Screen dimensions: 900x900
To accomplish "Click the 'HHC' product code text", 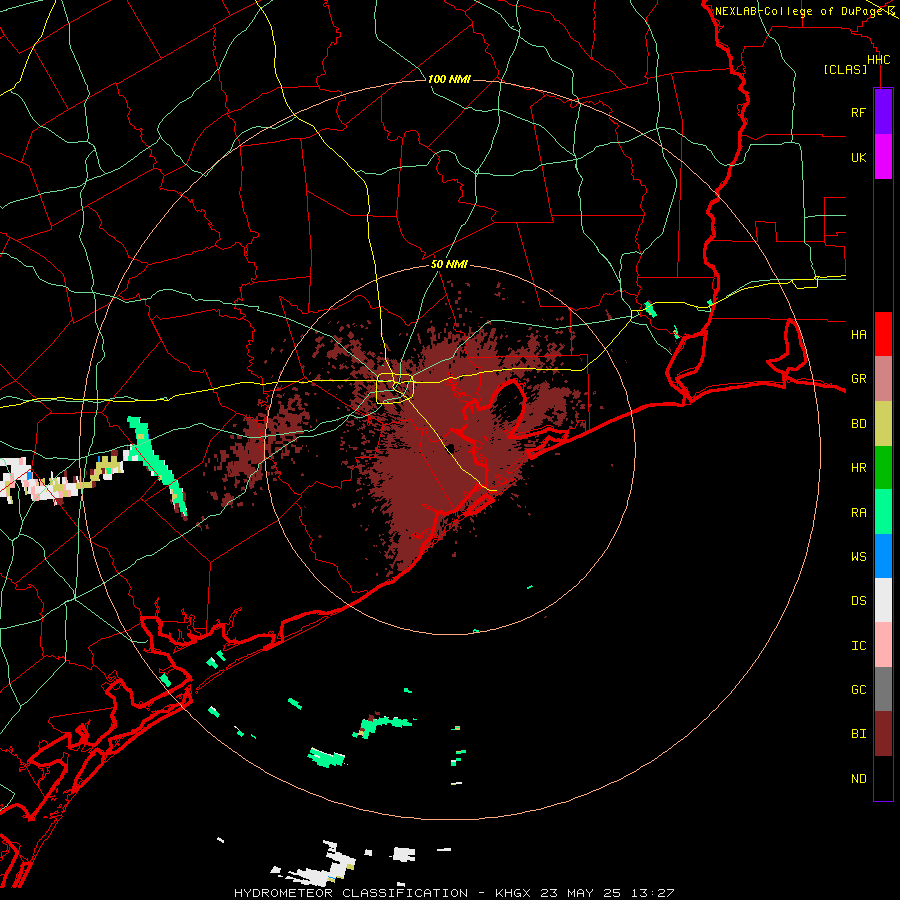I will (879, 60).
